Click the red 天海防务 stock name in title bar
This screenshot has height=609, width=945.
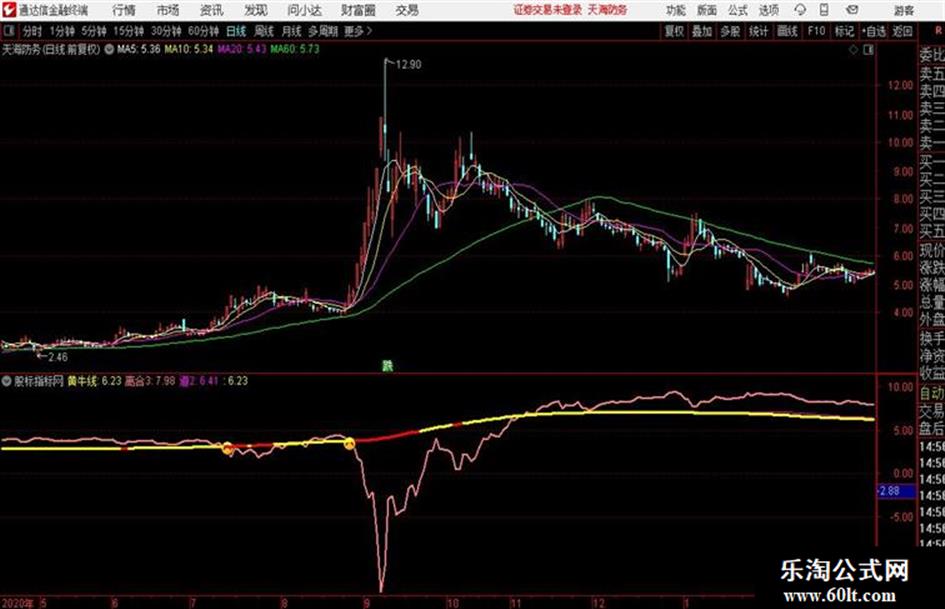(608, 10)
